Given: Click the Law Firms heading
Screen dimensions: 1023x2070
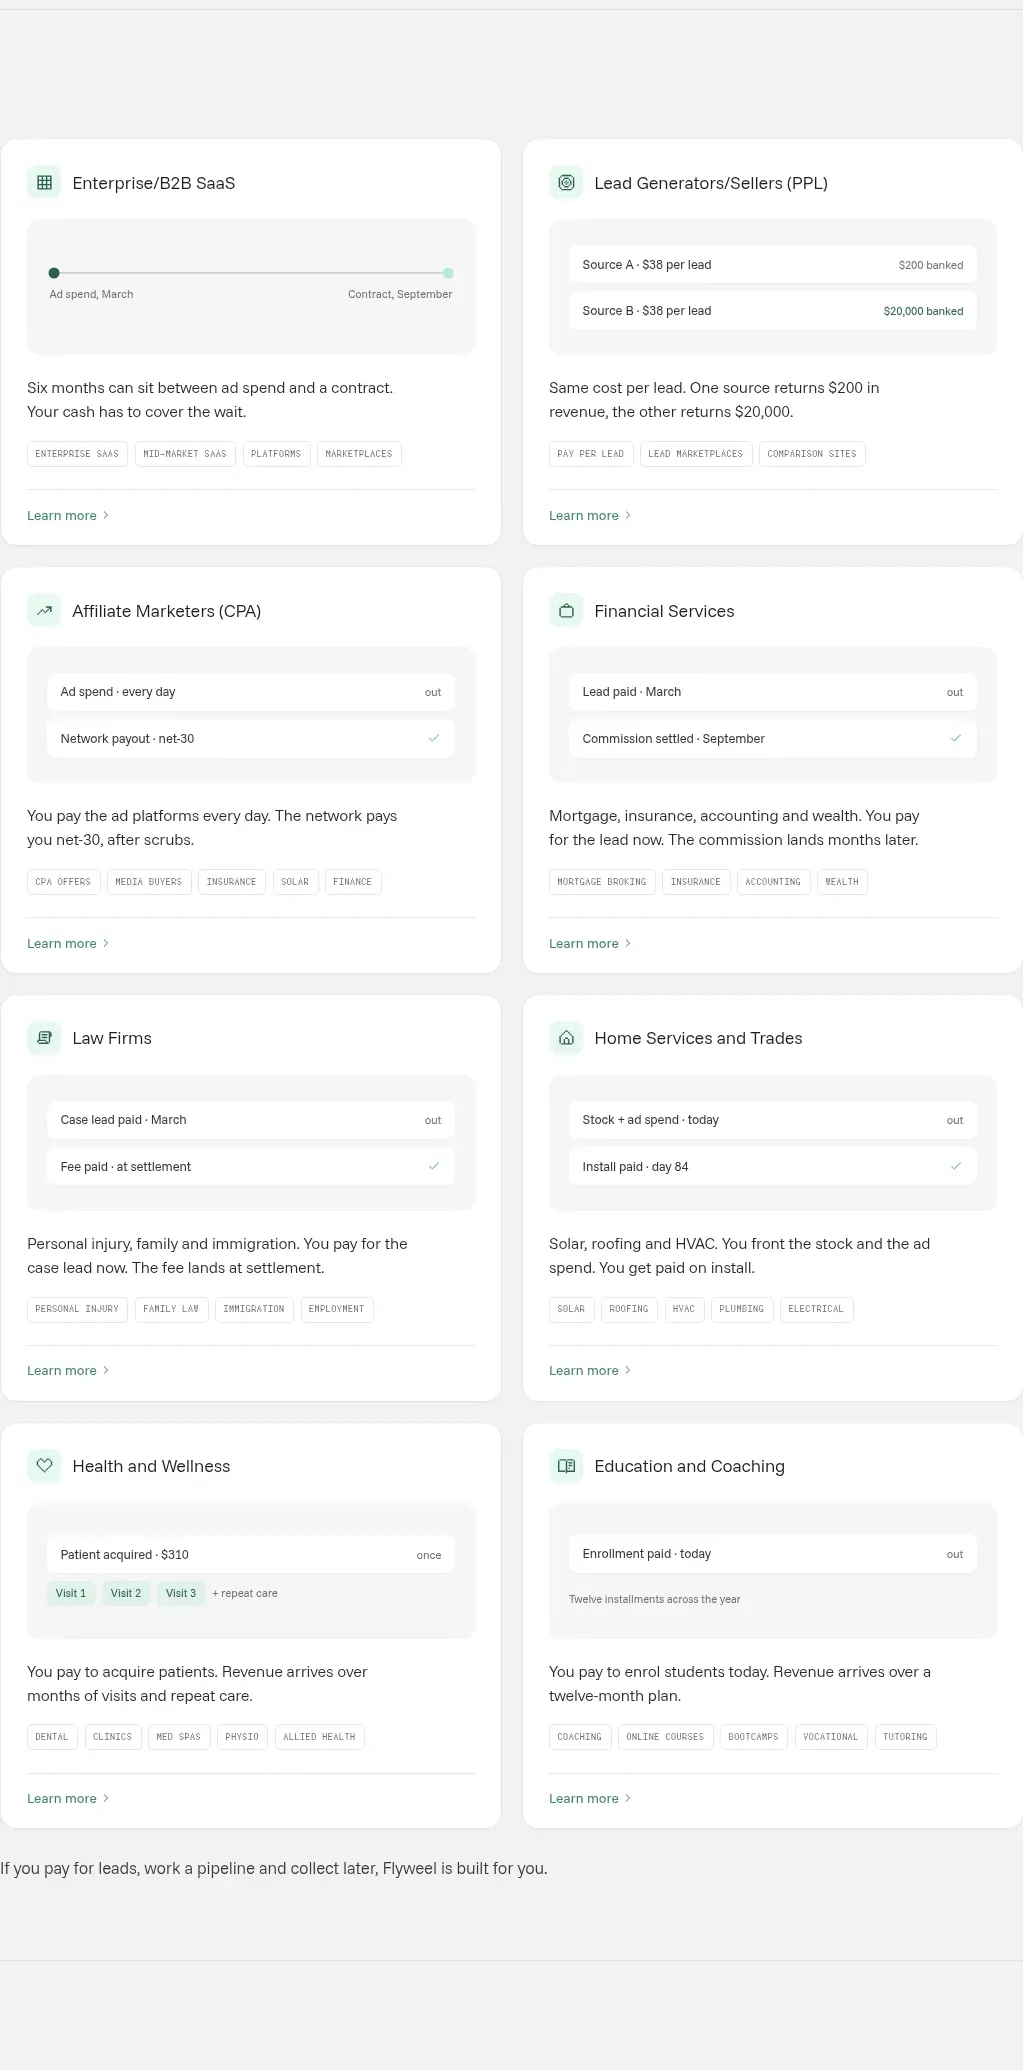Looking at the screenshot, I should pos(112,1038).
